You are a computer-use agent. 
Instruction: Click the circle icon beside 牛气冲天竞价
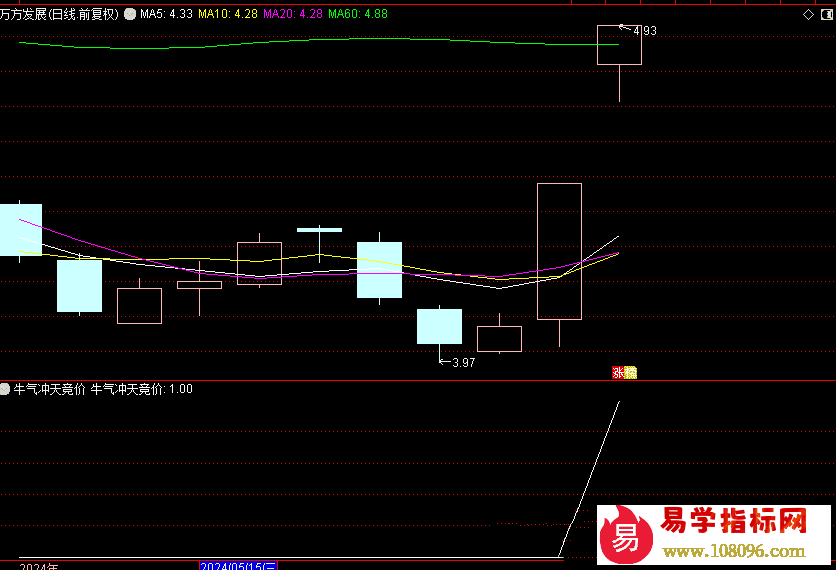(5, 389)
